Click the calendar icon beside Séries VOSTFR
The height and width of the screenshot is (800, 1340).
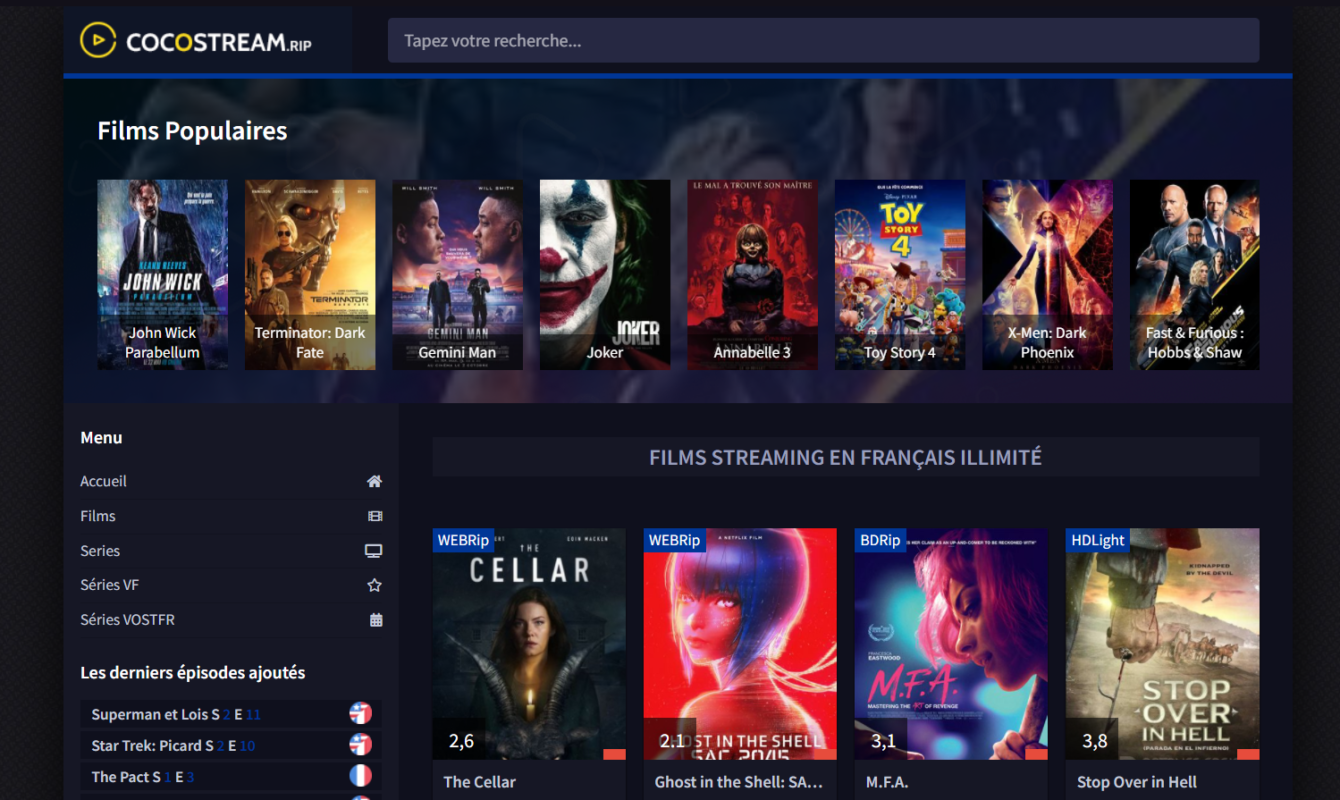[x=376, y=620]
